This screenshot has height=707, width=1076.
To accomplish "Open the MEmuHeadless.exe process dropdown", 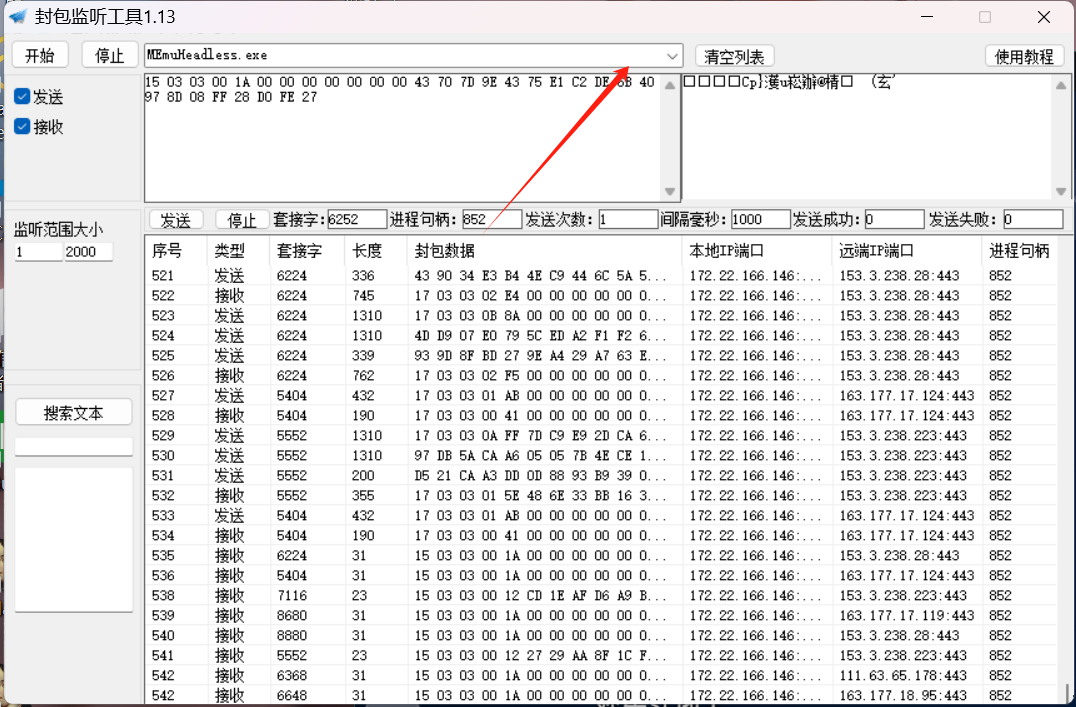I will (669, 56).
